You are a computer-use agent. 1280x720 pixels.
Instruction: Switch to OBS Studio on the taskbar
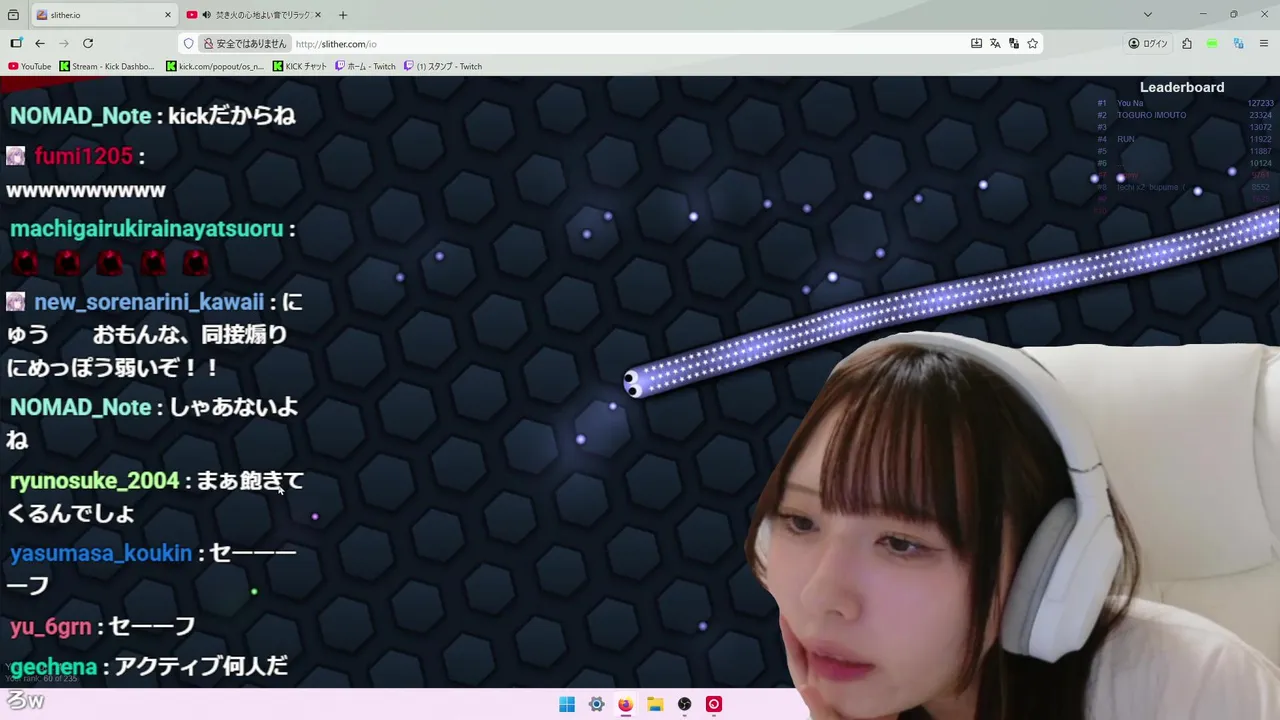click(x=684, y=704)
